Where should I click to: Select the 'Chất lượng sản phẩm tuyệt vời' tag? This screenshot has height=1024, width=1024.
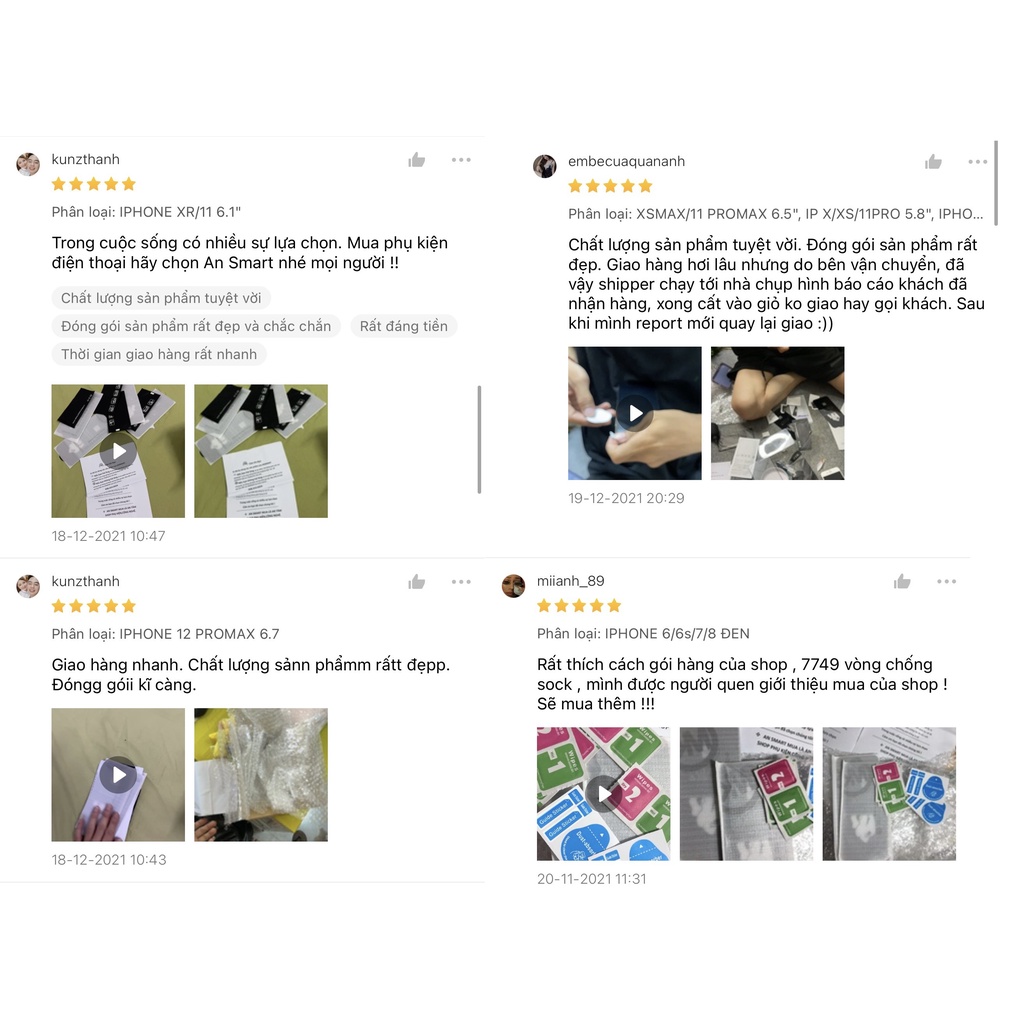(x=161, y=298)
